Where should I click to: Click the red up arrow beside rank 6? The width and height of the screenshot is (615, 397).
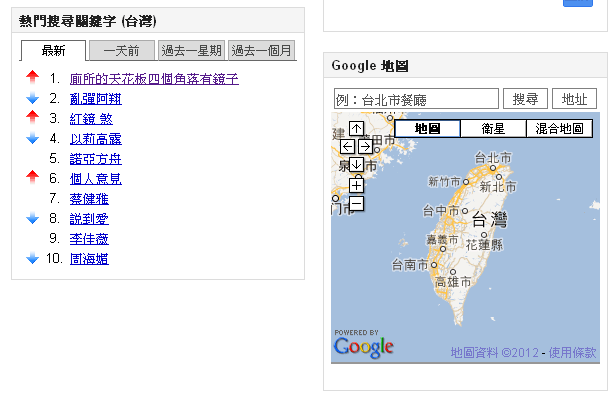point(33,177)
